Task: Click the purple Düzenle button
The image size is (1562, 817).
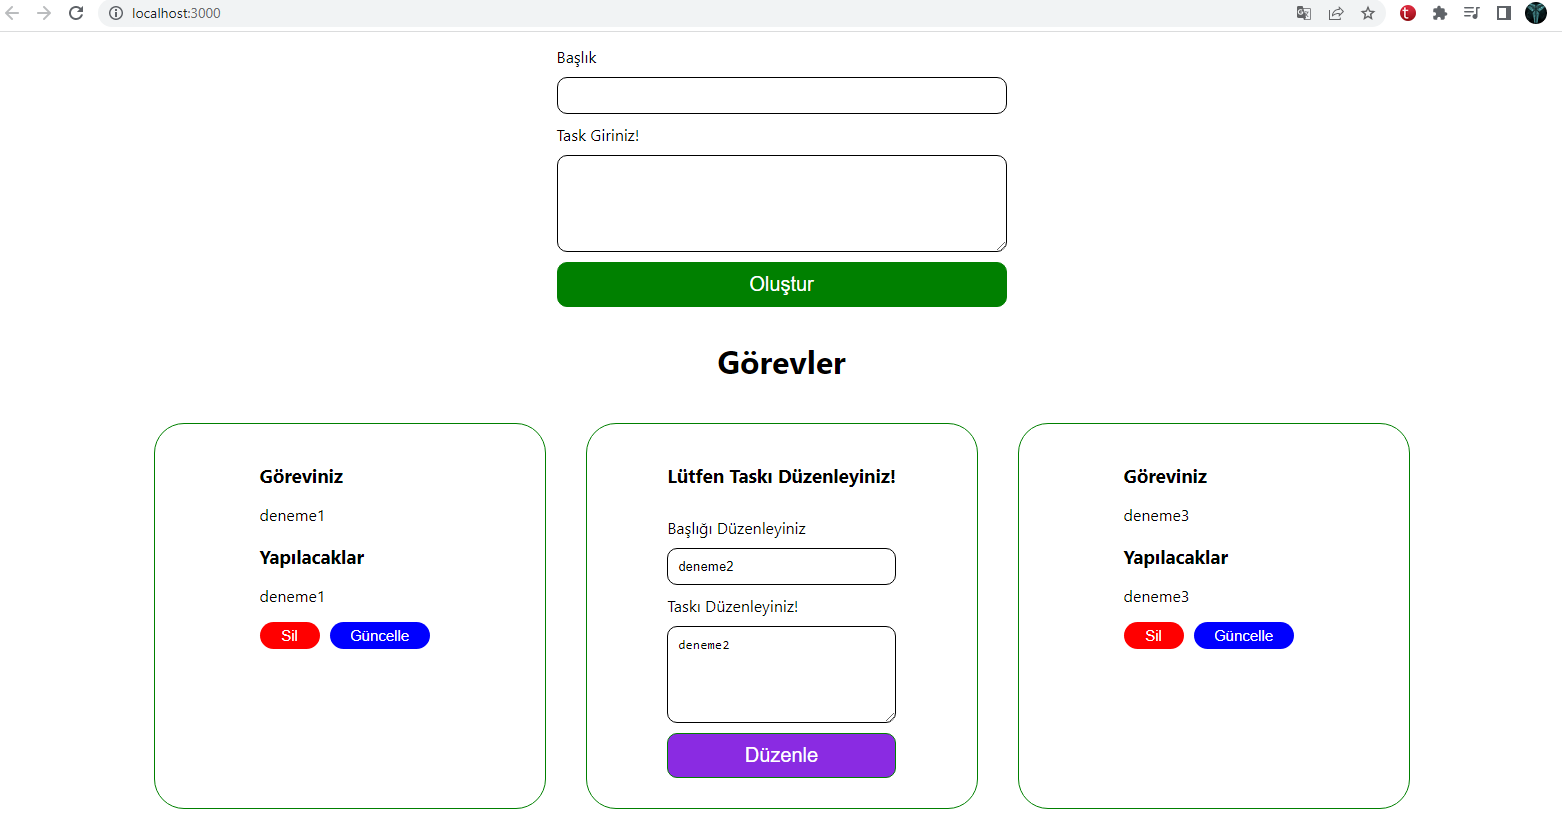Action: [781, 755]
